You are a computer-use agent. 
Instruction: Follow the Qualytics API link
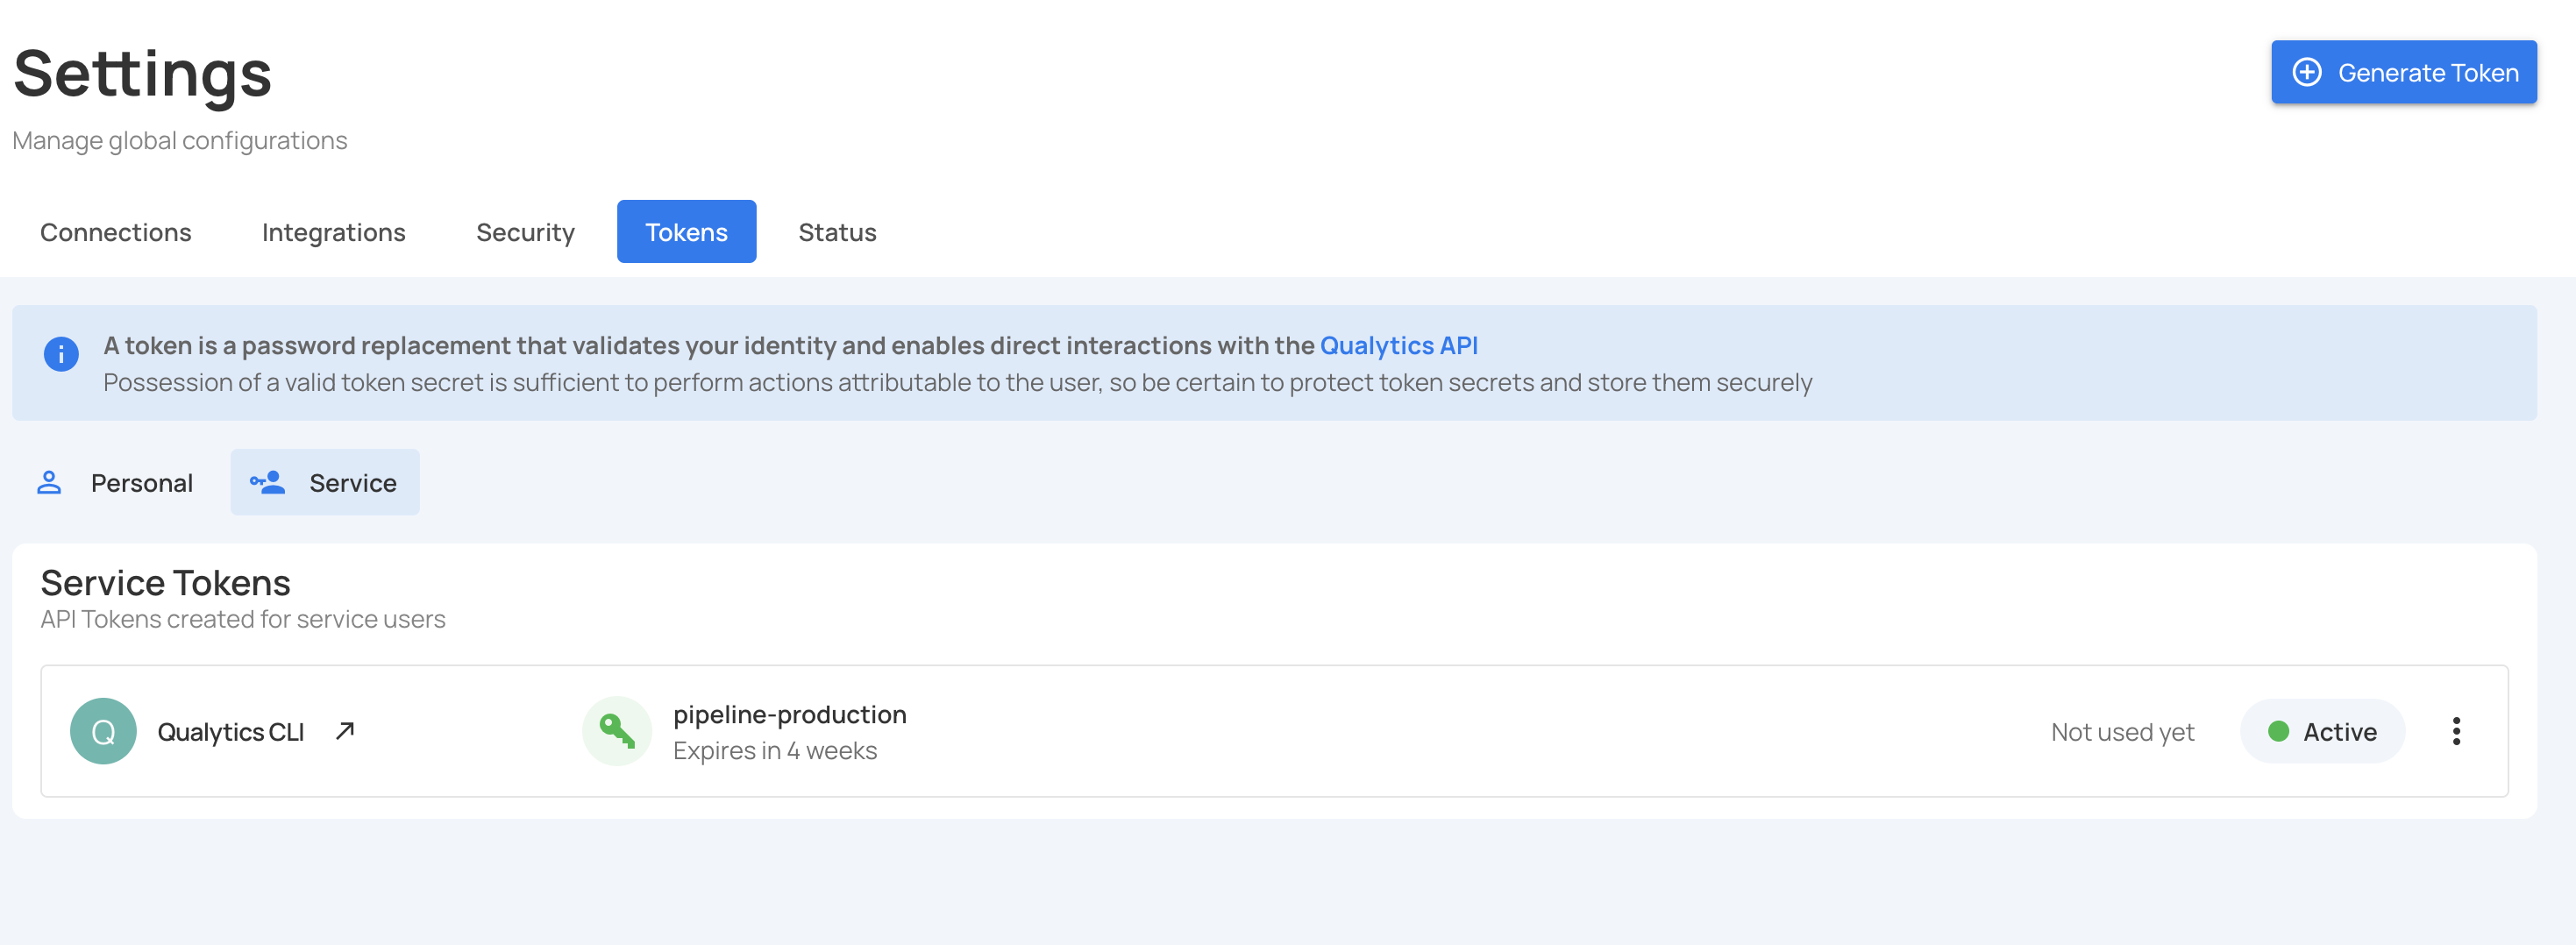coord(1398,345)
